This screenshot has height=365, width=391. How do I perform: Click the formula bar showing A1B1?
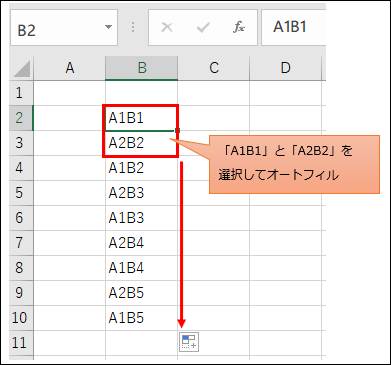[294, 27]
